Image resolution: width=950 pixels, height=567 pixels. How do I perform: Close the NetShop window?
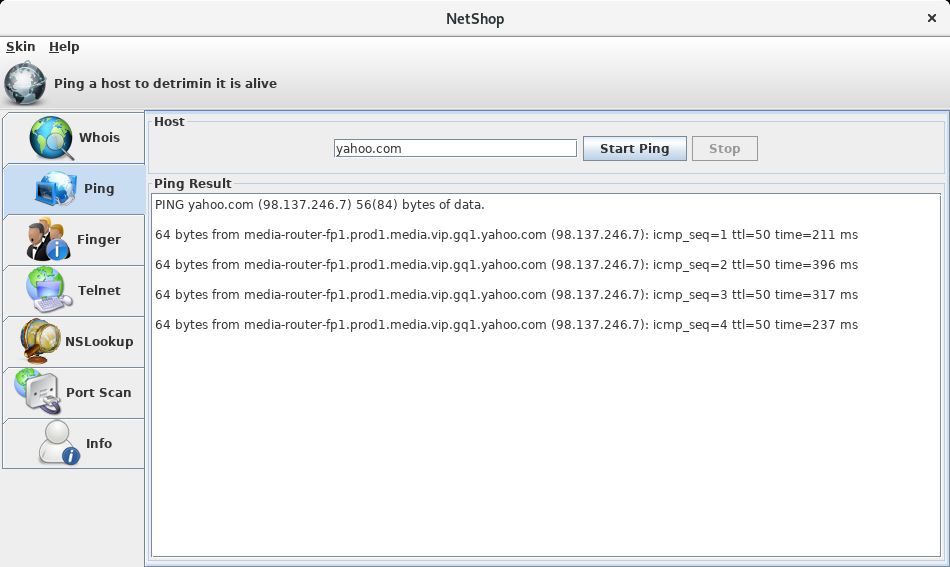tap(932, 18)
